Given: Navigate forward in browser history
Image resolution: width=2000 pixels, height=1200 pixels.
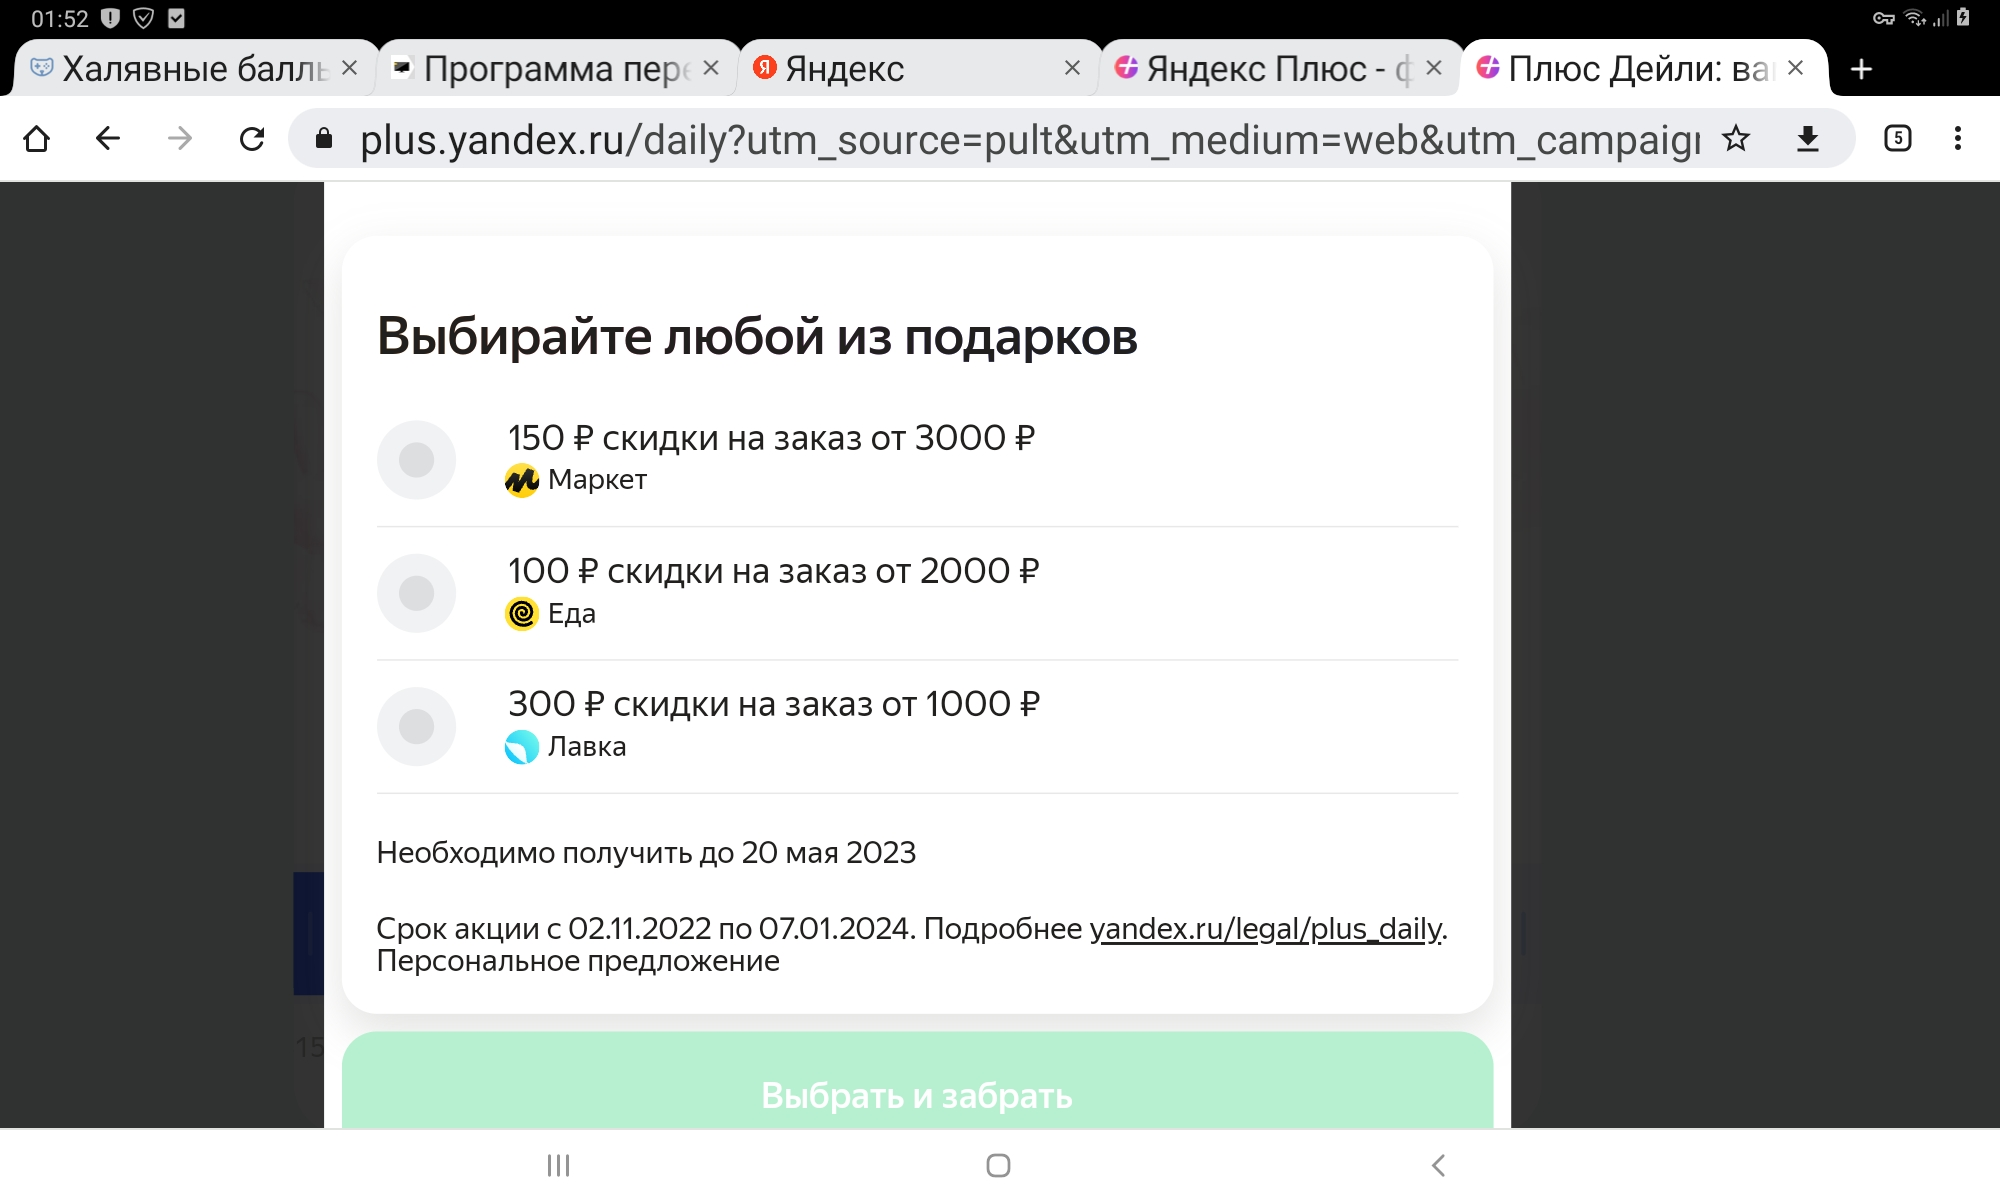Looking at the screenshot, I should [180, 138].
